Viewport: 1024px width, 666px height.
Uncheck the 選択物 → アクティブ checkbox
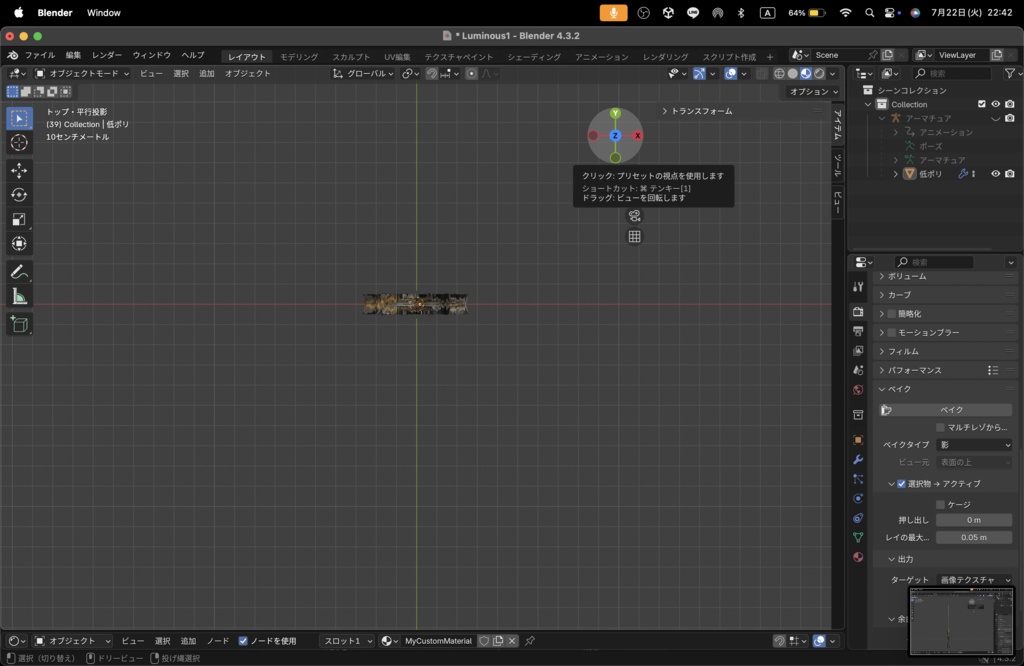(901, 484)
